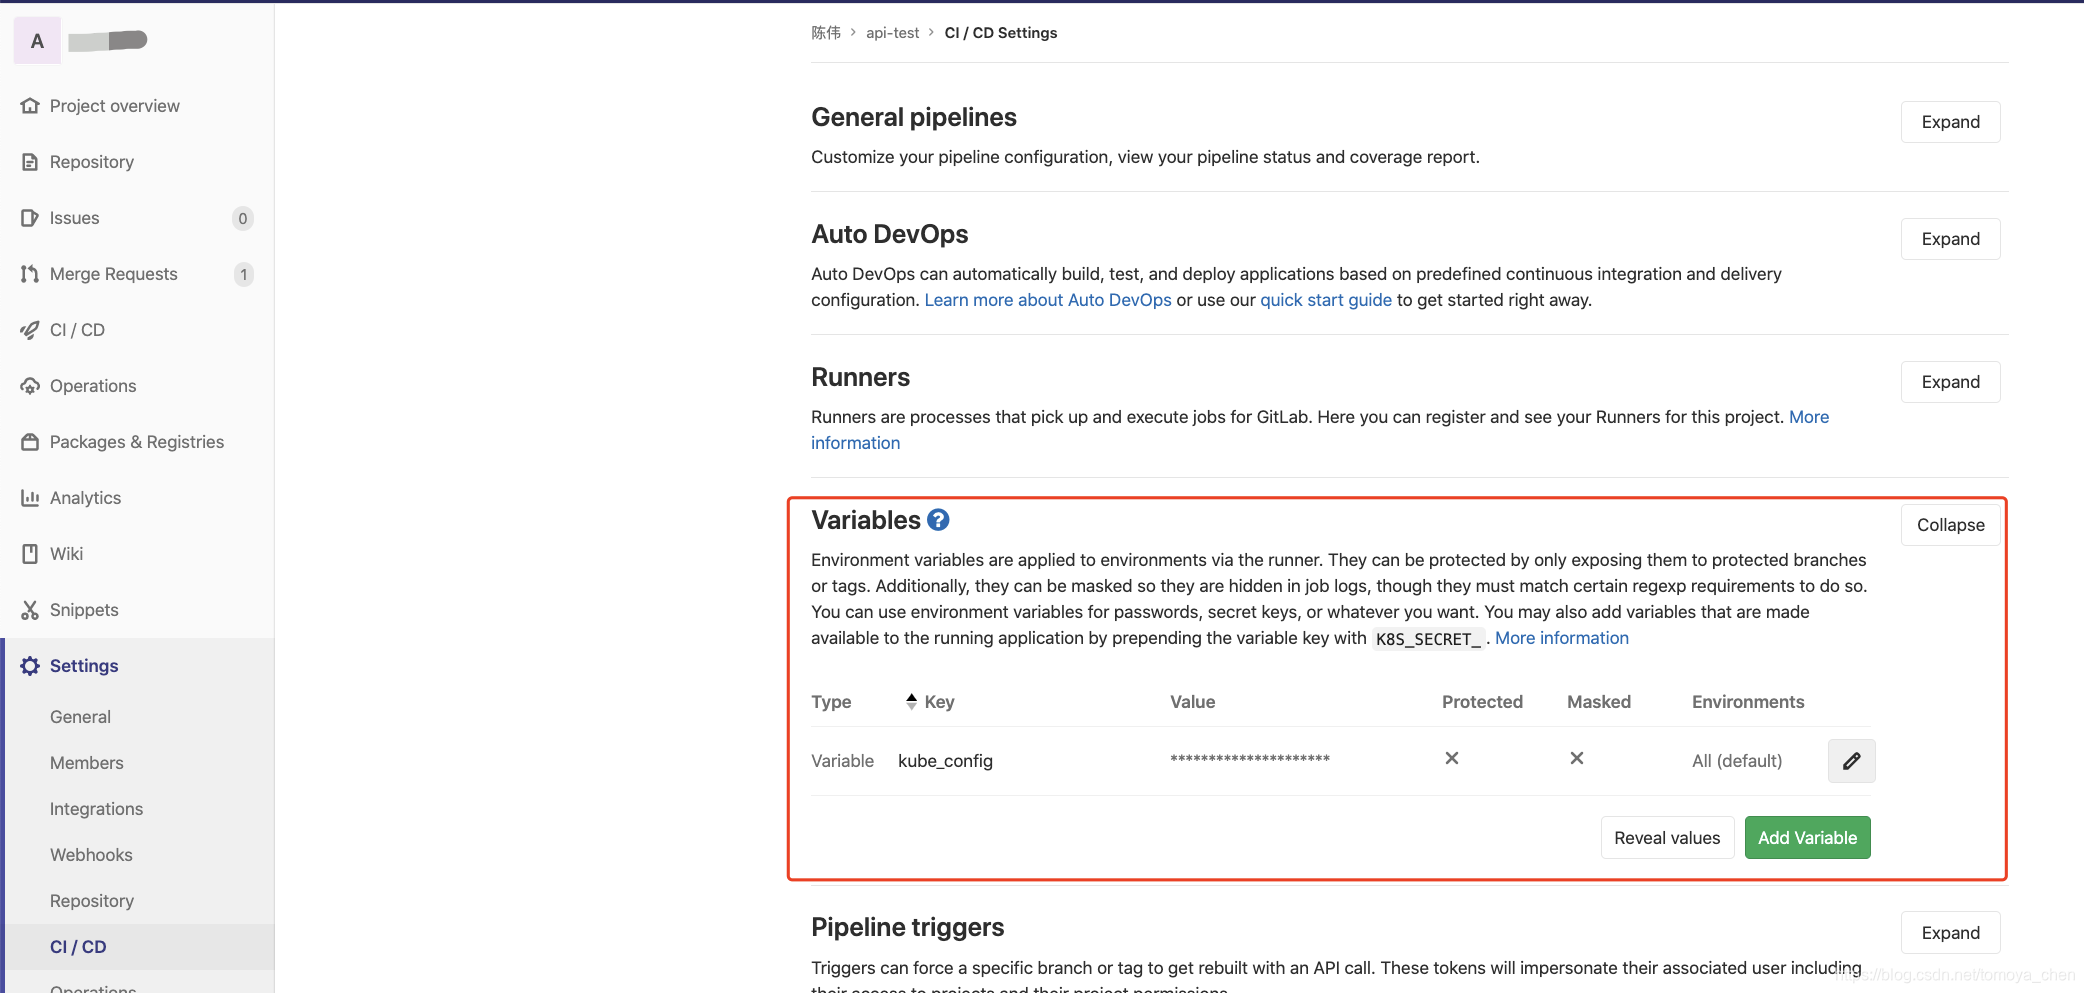The image size is (2084, 993).
Task: Open Analytics in the sidebar
Action: click(86, 498)
